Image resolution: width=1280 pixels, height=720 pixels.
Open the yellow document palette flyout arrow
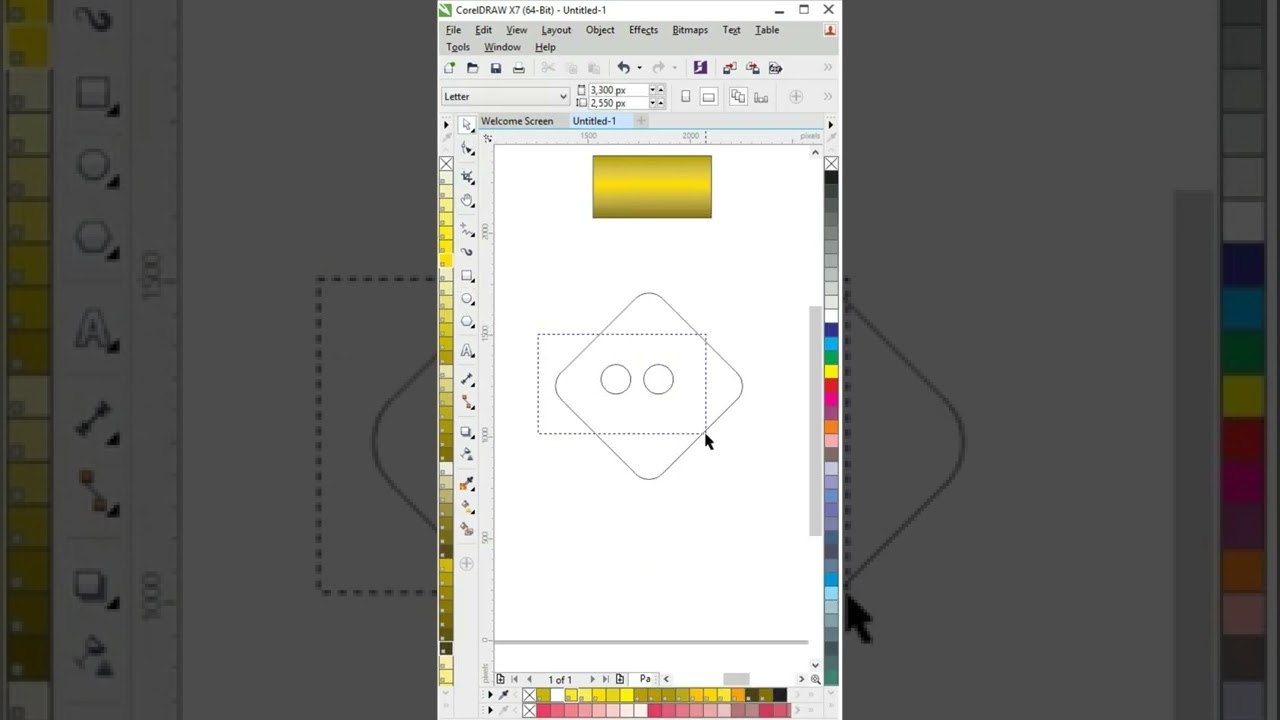(x=490, y=695)
